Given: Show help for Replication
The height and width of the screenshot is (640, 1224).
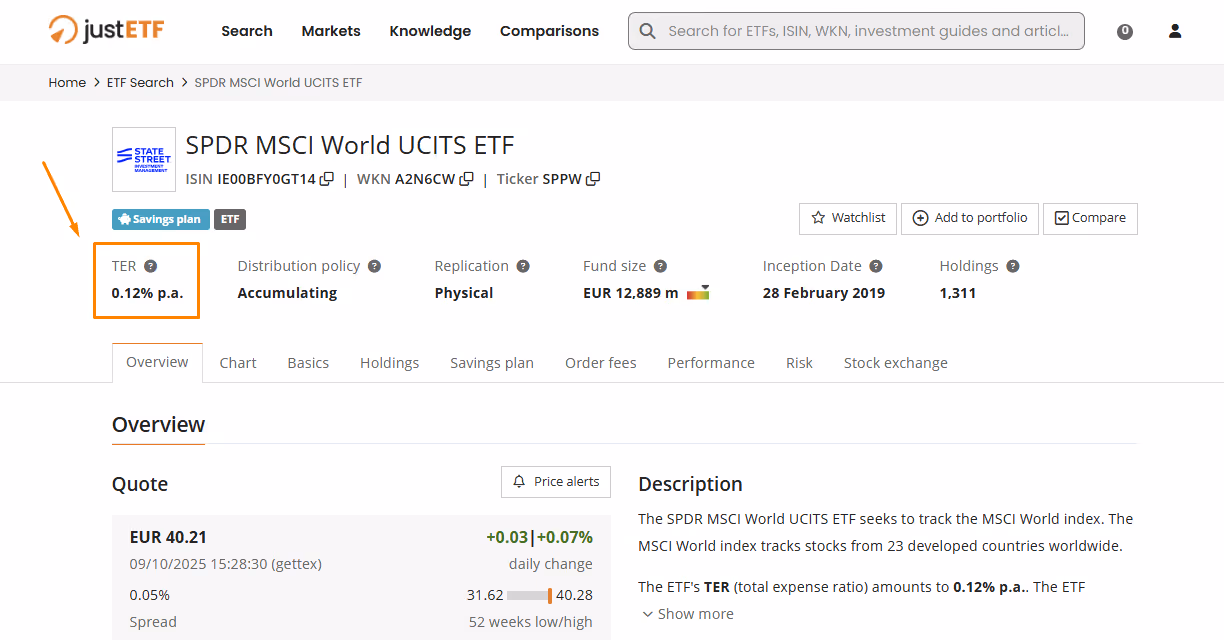Looking at the screenshot, I should 523,266.
